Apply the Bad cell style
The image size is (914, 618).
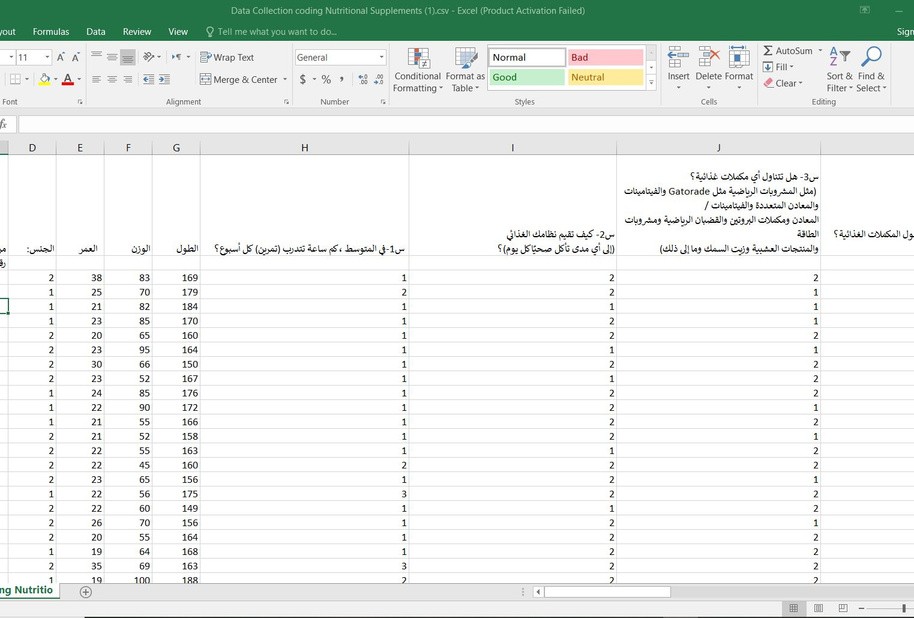tap(605, 58)
